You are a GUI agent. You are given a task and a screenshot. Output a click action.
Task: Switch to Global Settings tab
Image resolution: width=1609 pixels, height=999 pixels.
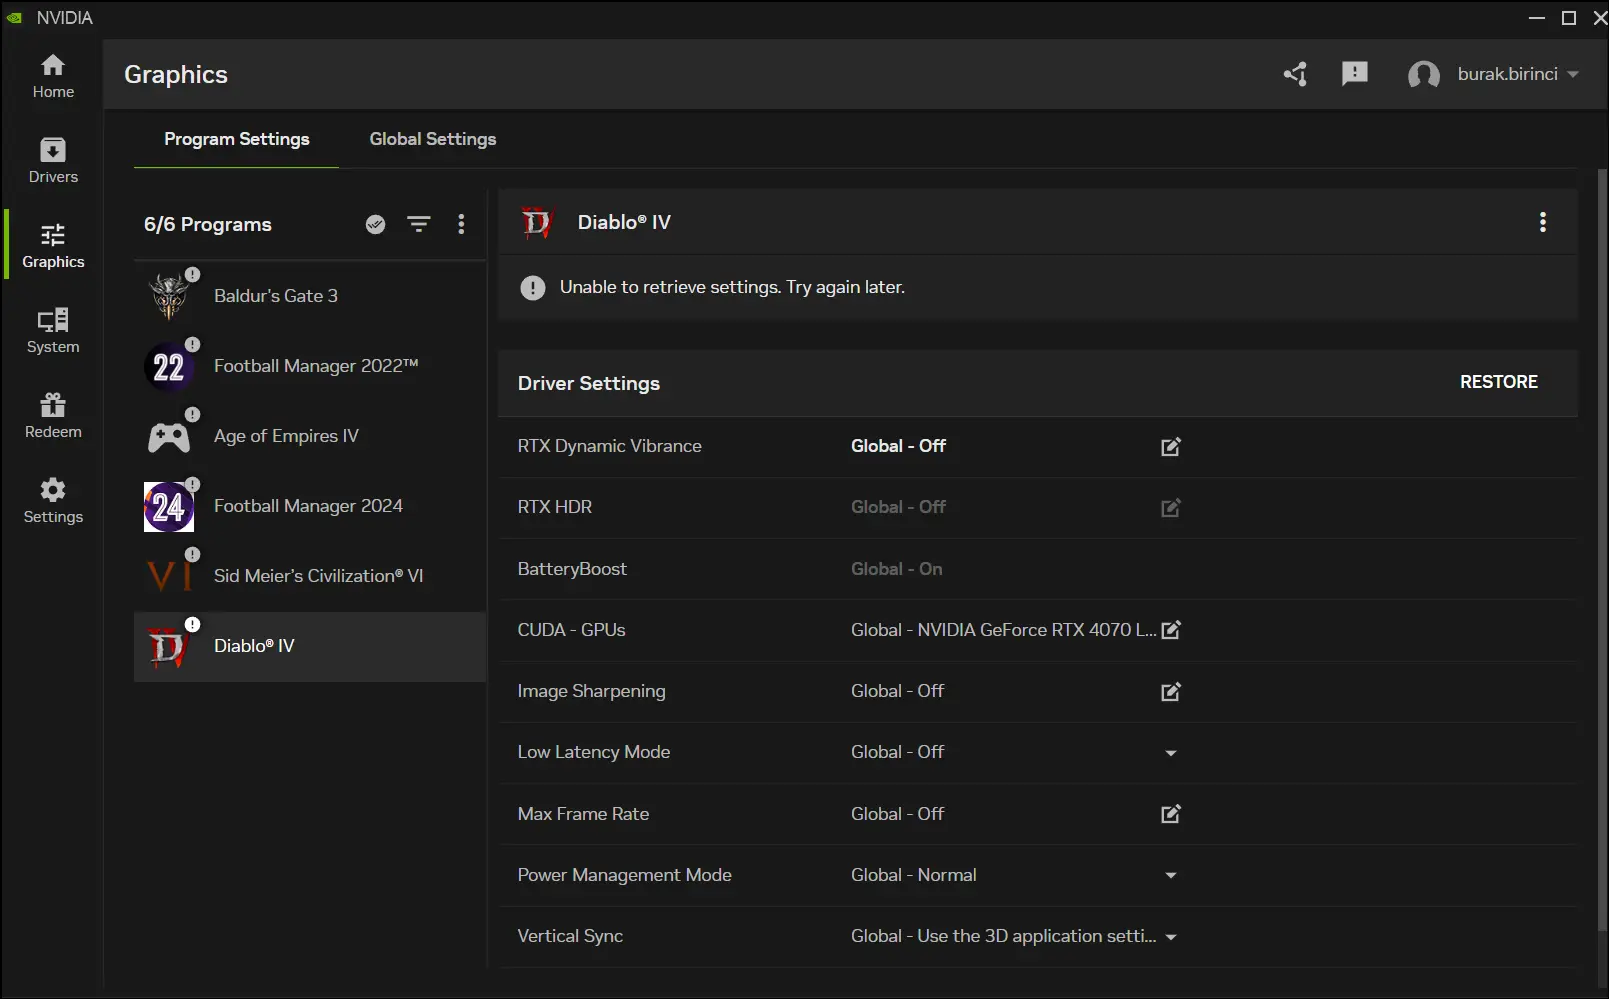[x=433, y=139]
